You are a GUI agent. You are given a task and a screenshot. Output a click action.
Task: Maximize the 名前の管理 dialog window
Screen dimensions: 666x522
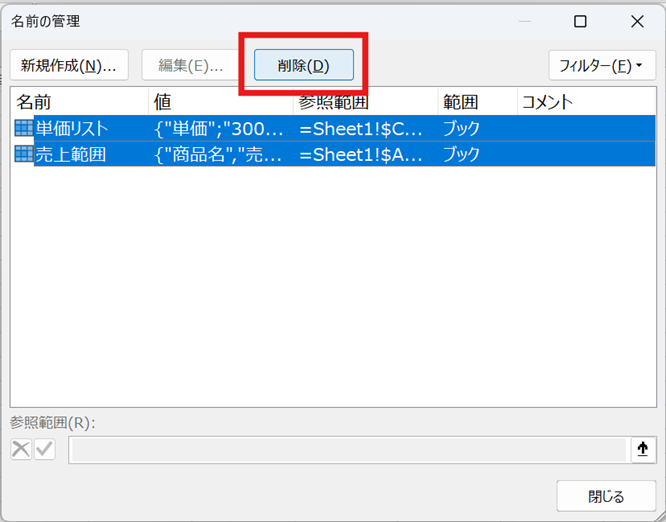[x=580, y=21]
